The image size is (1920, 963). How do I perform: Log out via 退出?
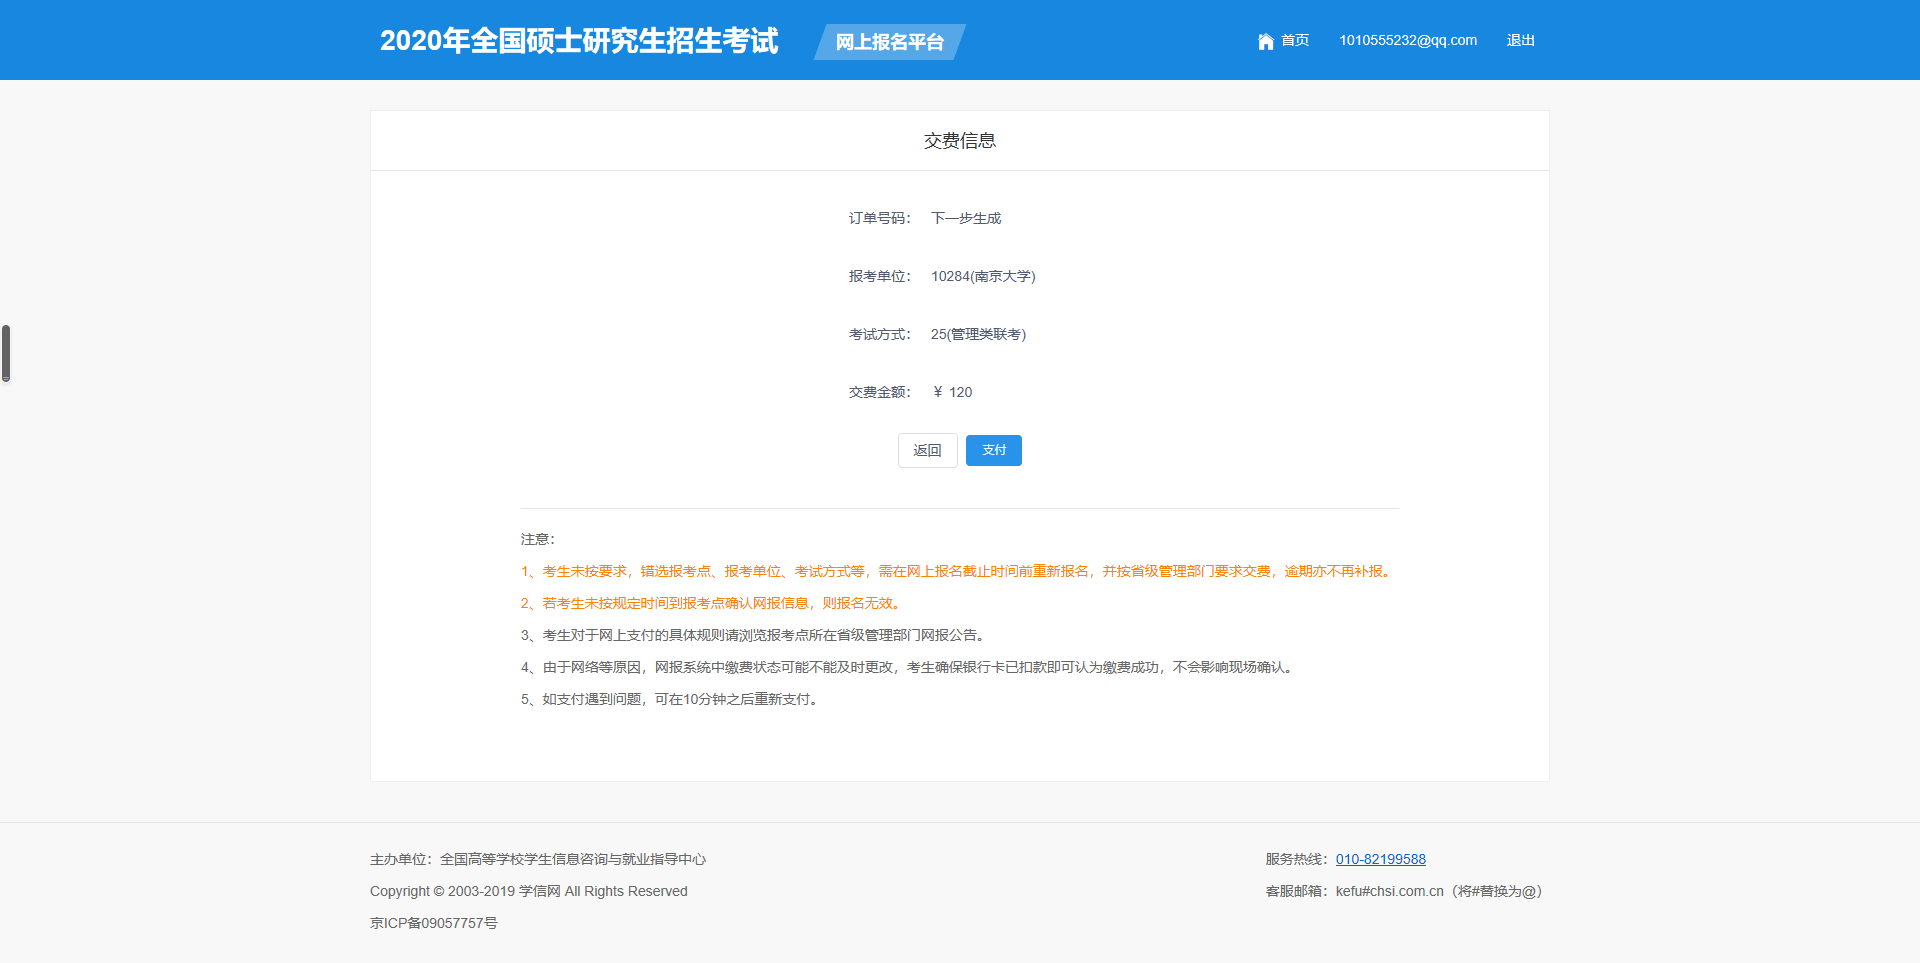(1520, 41)
